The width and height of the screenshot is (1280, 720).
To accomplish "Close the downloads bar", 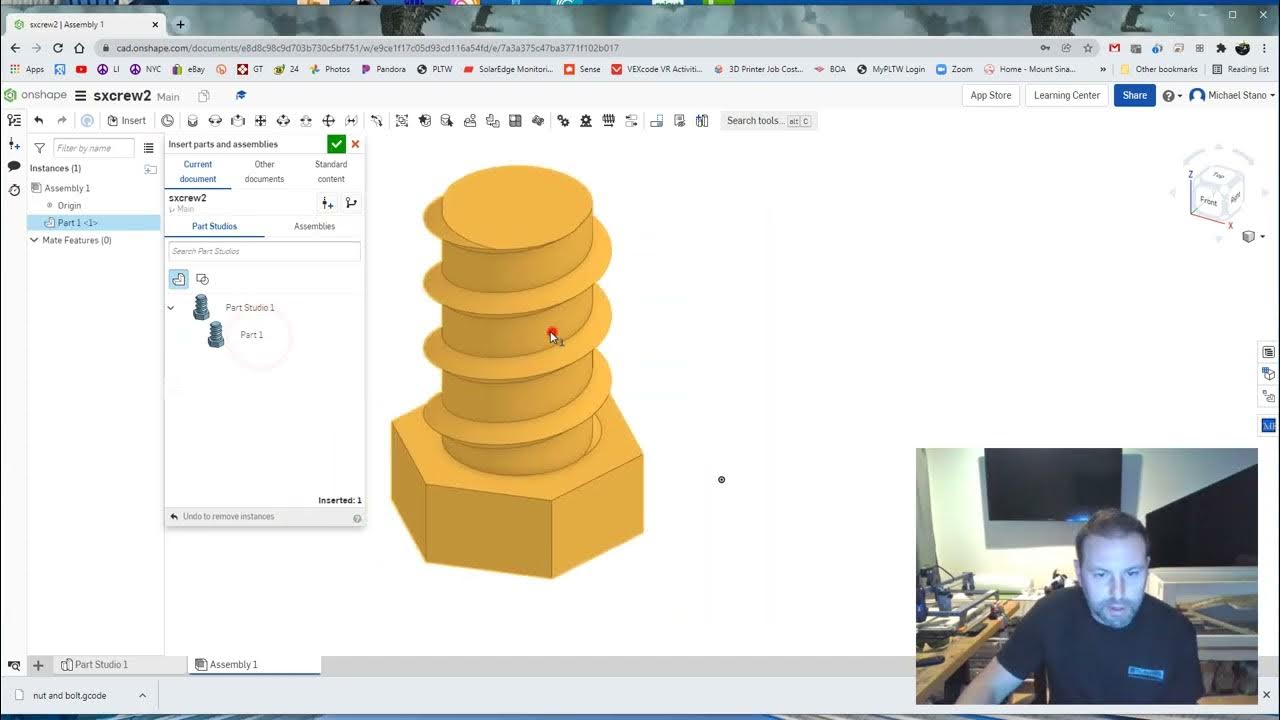I will 1266,695.
